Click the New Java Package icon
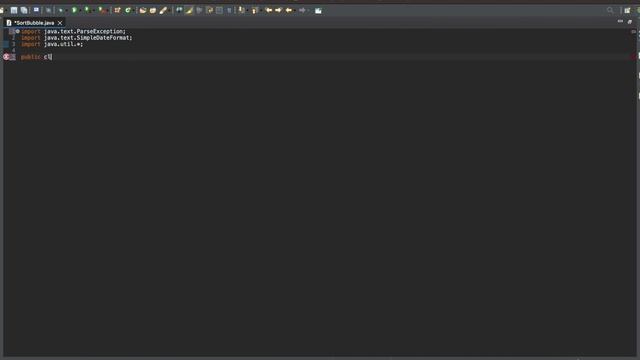Image resolution: width=640 pixels, height=360 pixels. click(117, 10)
